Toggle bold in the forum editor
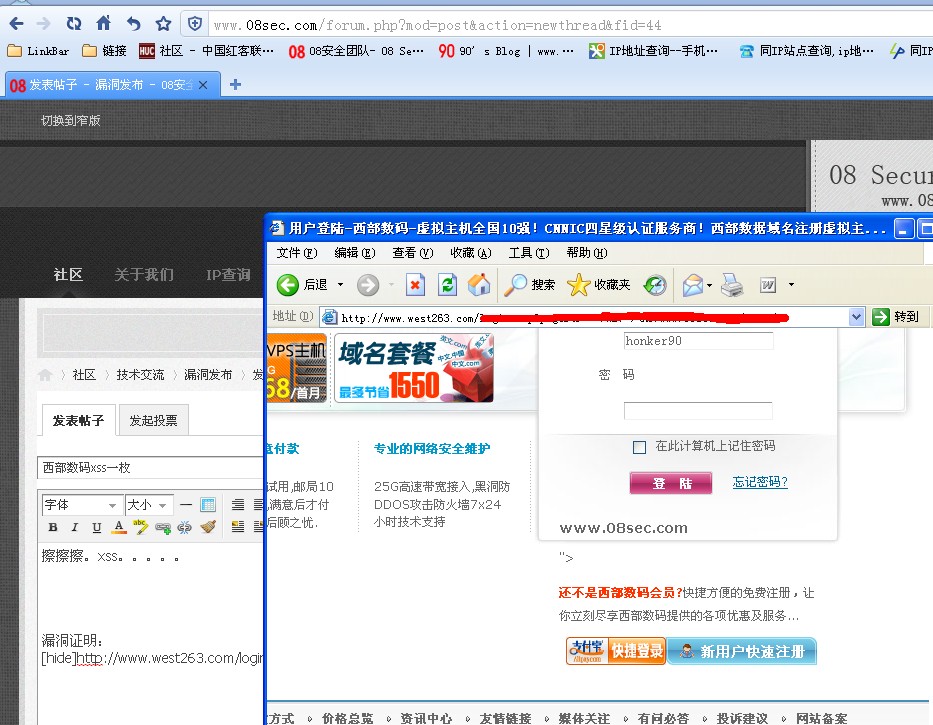Viewport: 933px width, 725px height. [x=53, y=527]
